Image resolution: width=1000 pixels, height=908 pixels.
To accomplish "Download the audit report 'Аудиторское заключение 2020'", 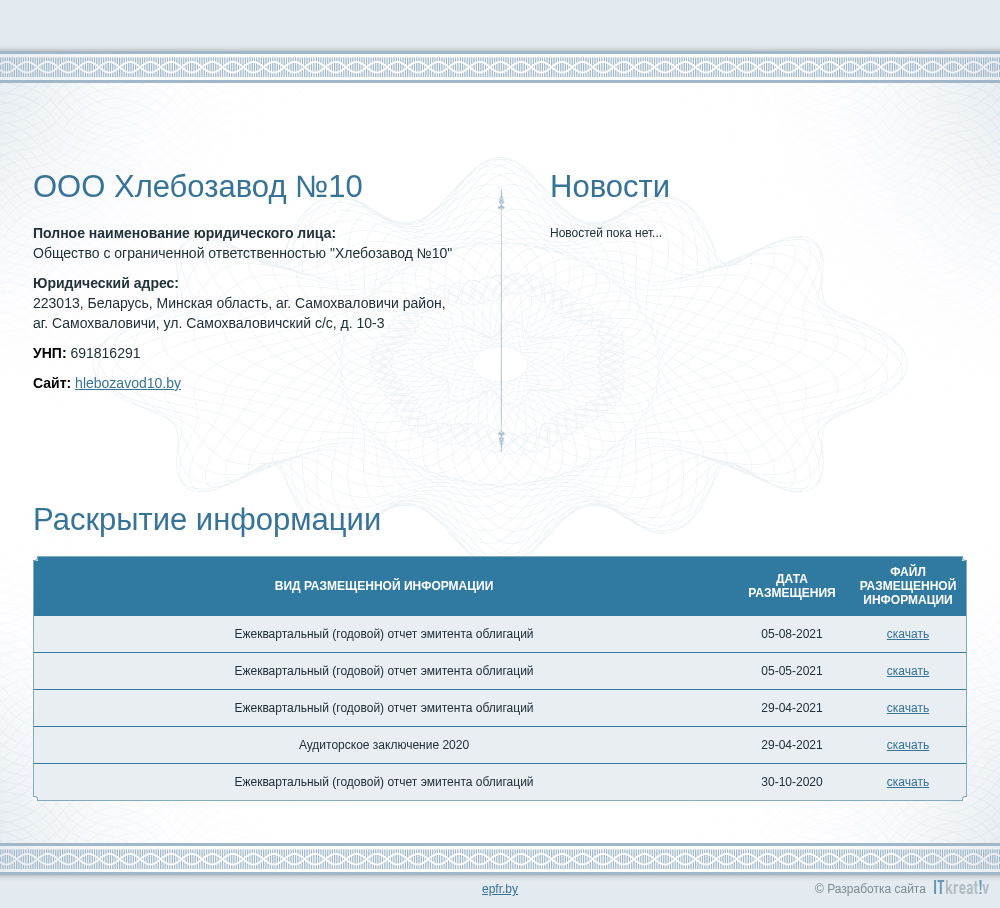I will 908,745.
